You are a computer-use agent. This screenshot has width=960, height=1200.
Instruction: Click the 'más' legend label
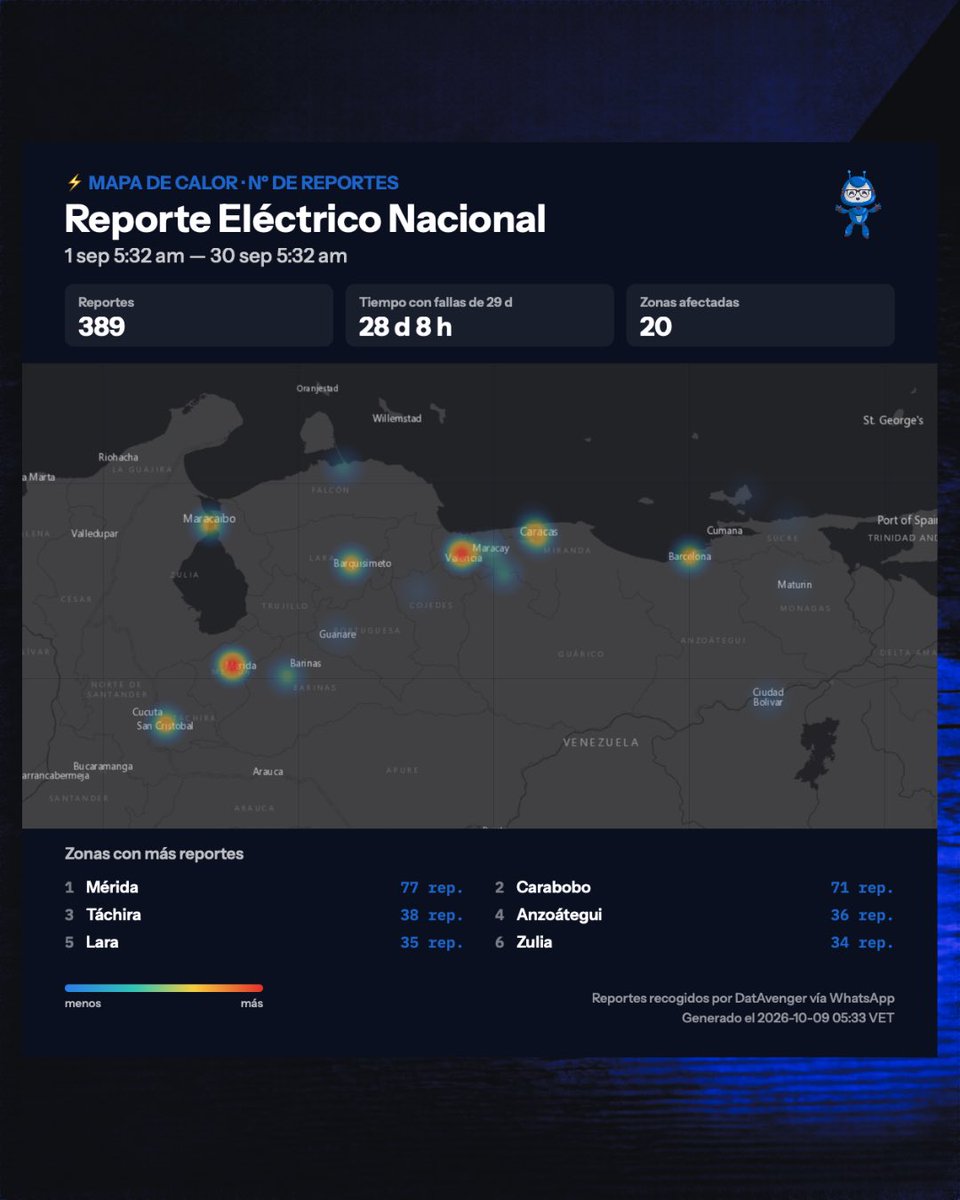click(251, 1003)
